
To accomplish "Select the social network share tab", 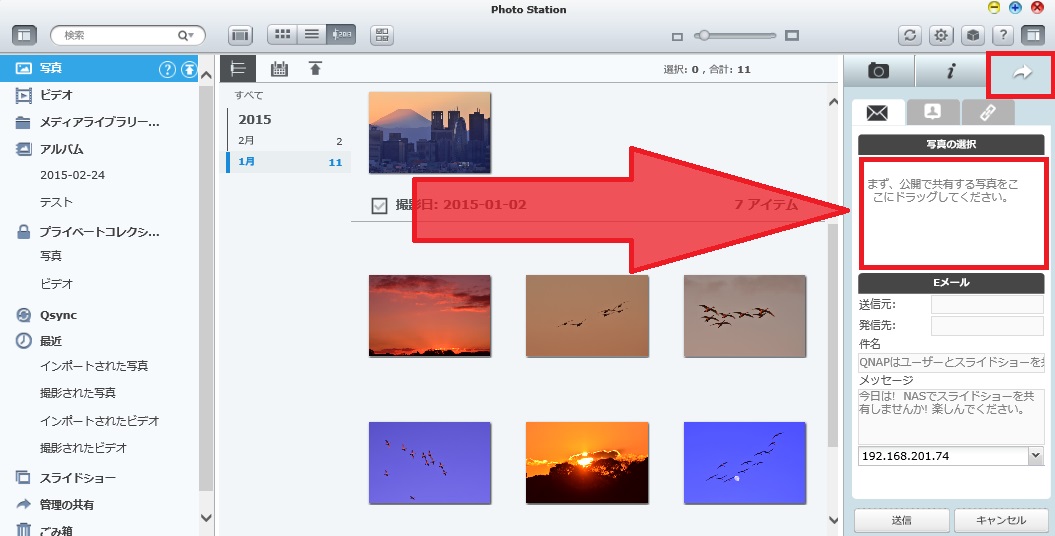I will 932,112.
